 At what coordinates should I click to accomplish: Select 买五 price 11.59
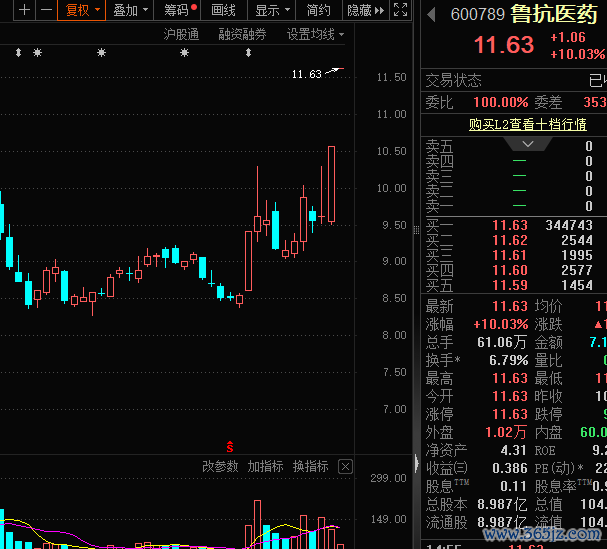pyautogui.click(x=510, y=285)
